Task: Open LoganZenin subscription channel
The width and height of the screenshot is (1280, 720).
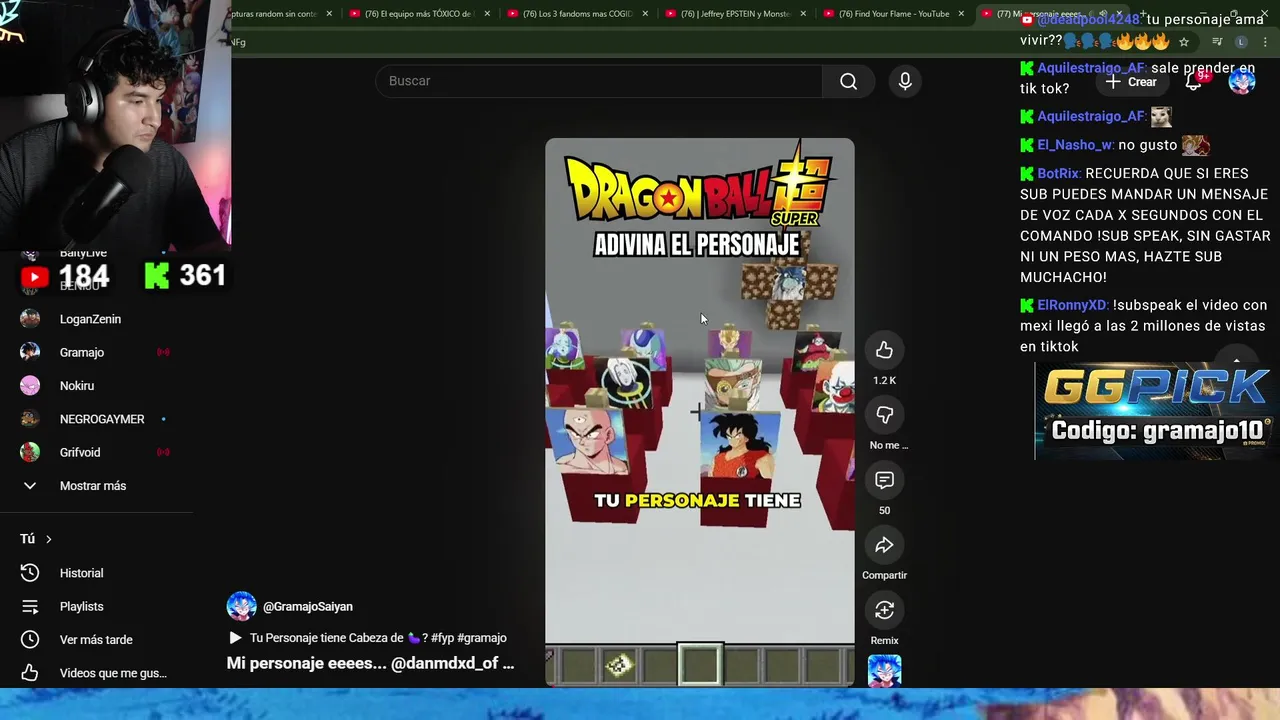Action: pos(90,319)
